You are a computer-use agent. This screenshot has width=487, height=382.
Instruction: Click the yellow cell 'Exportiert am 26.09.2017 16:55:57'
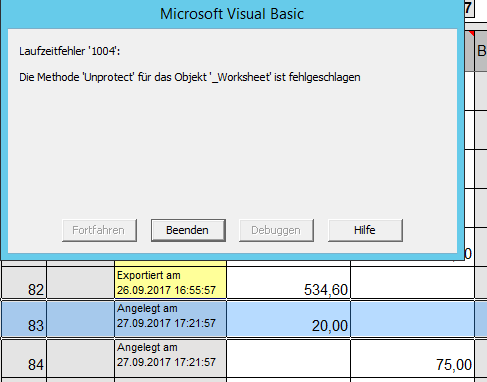click(x=170, y=283)
